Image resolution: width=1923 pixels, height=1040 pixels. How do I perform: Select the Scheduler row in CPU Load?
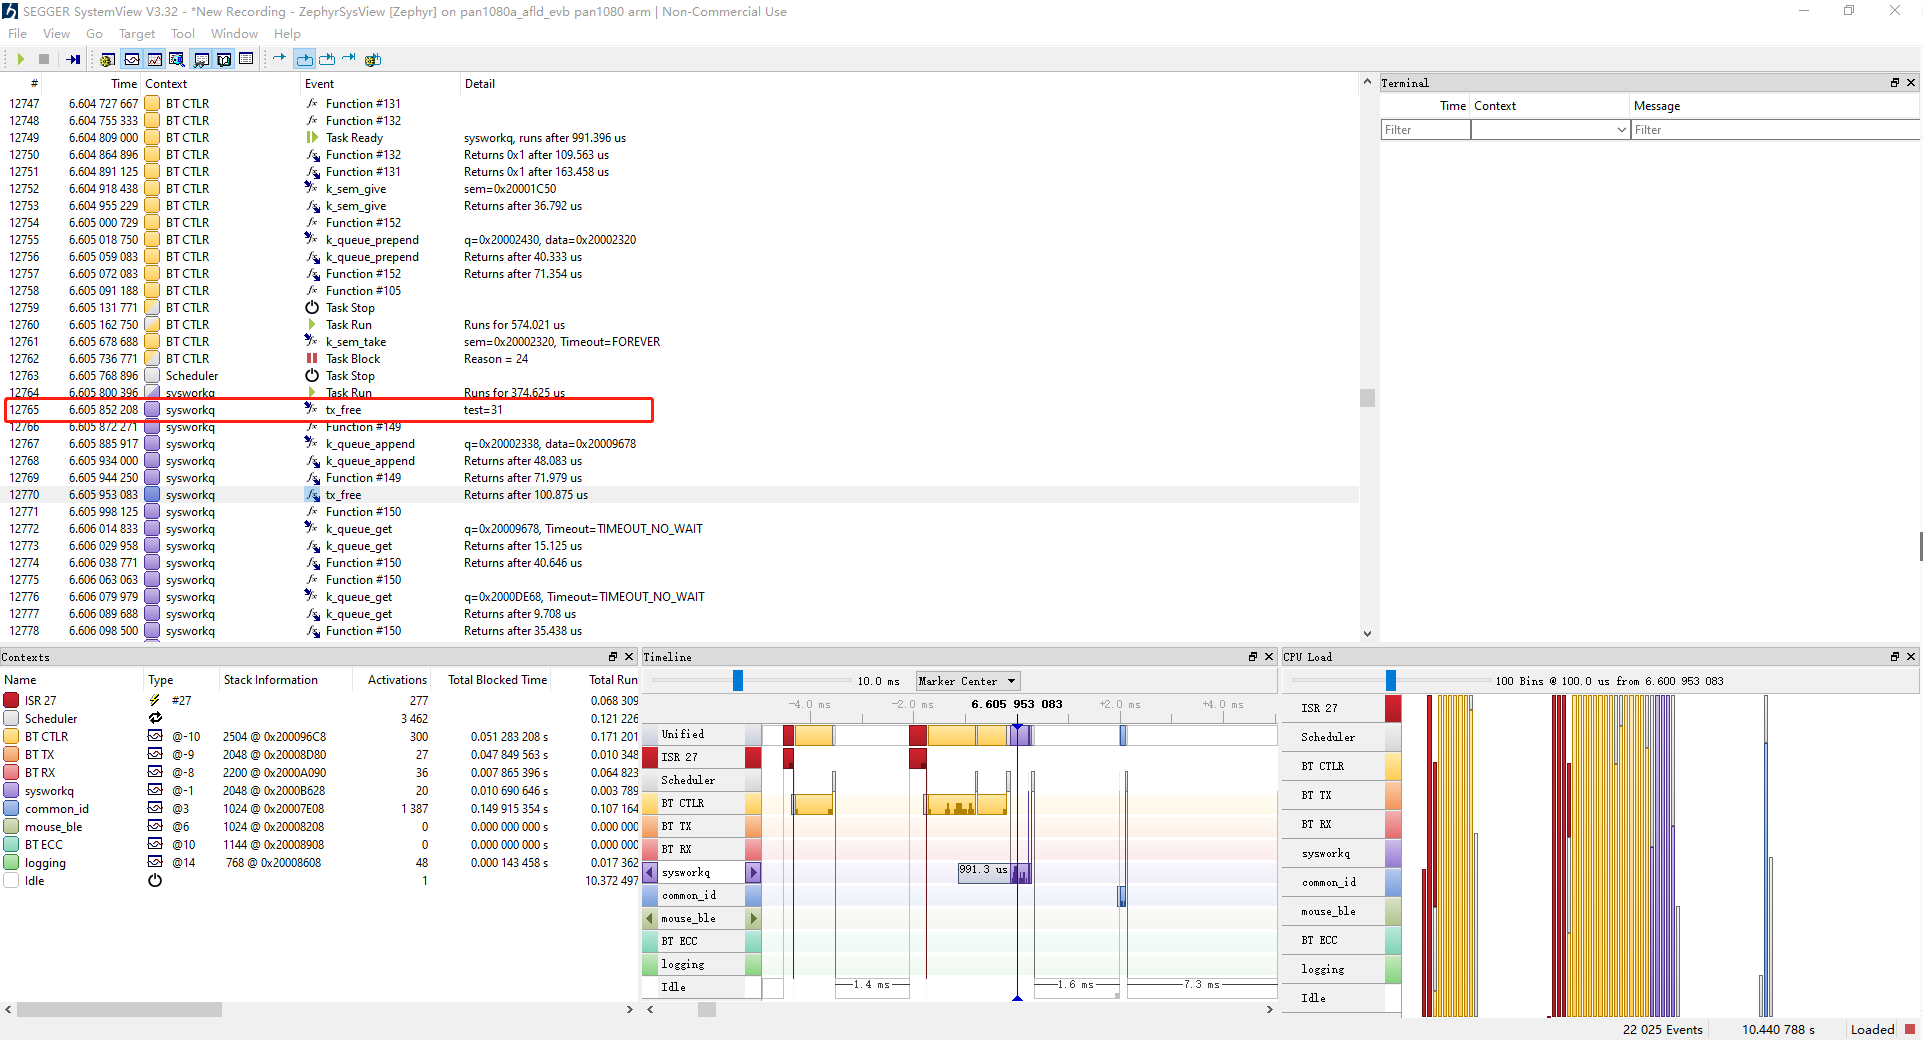1341,737
